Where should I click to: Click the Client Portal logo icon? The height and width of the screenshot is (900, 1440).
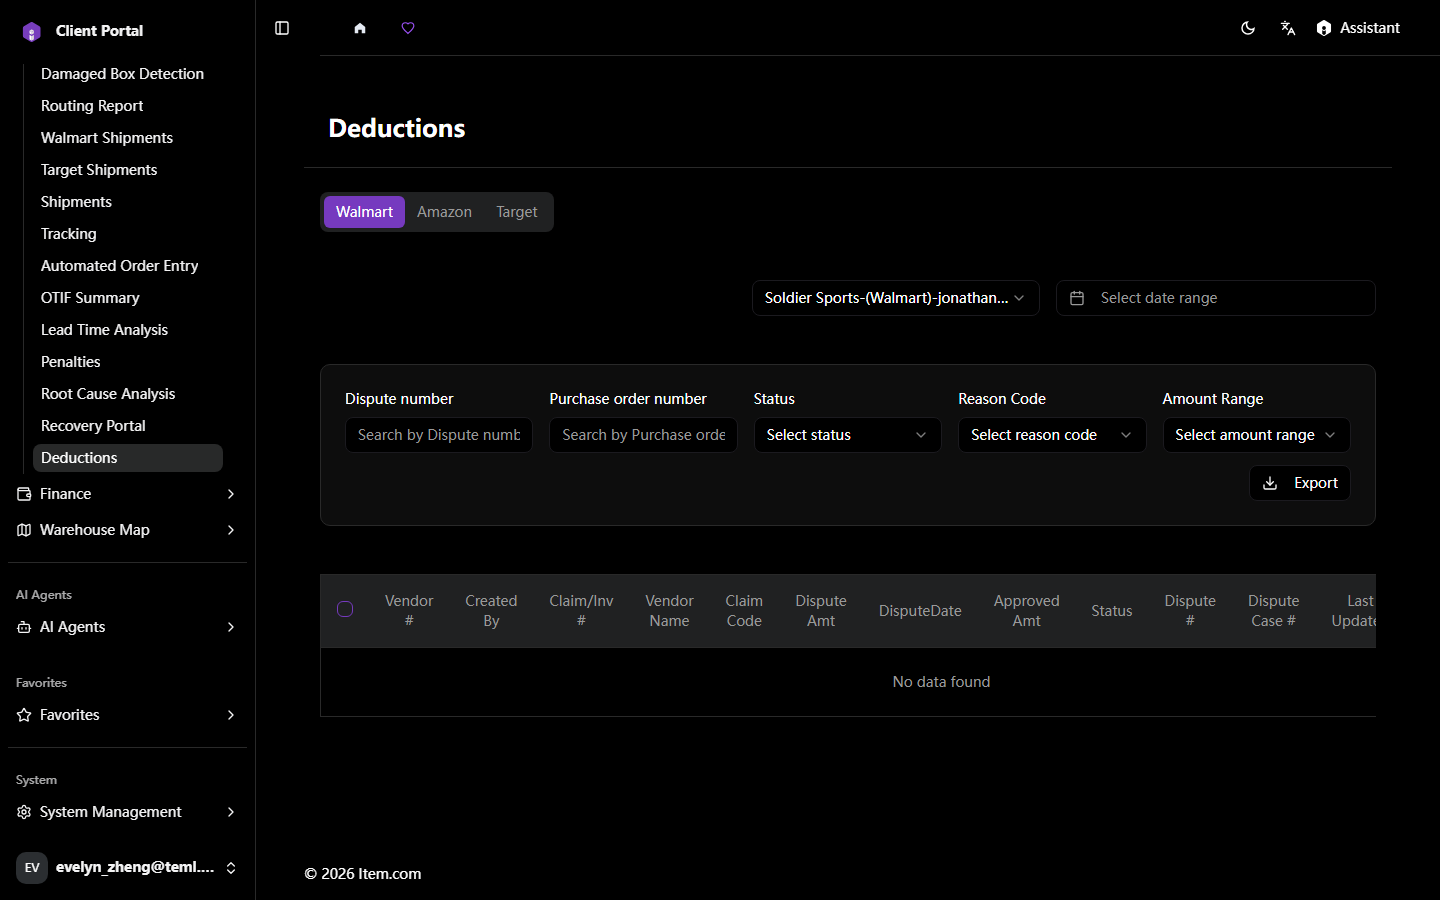pos(32,31)
